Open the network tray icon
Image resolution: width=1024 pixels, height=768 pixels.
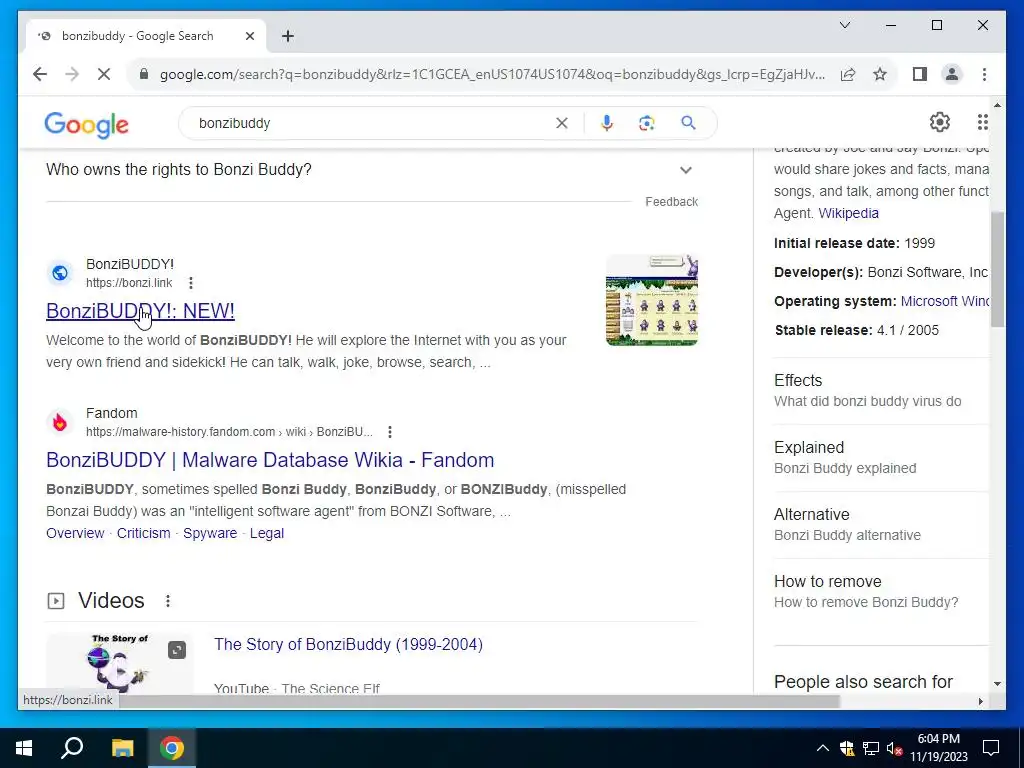[x=871, y=748]
